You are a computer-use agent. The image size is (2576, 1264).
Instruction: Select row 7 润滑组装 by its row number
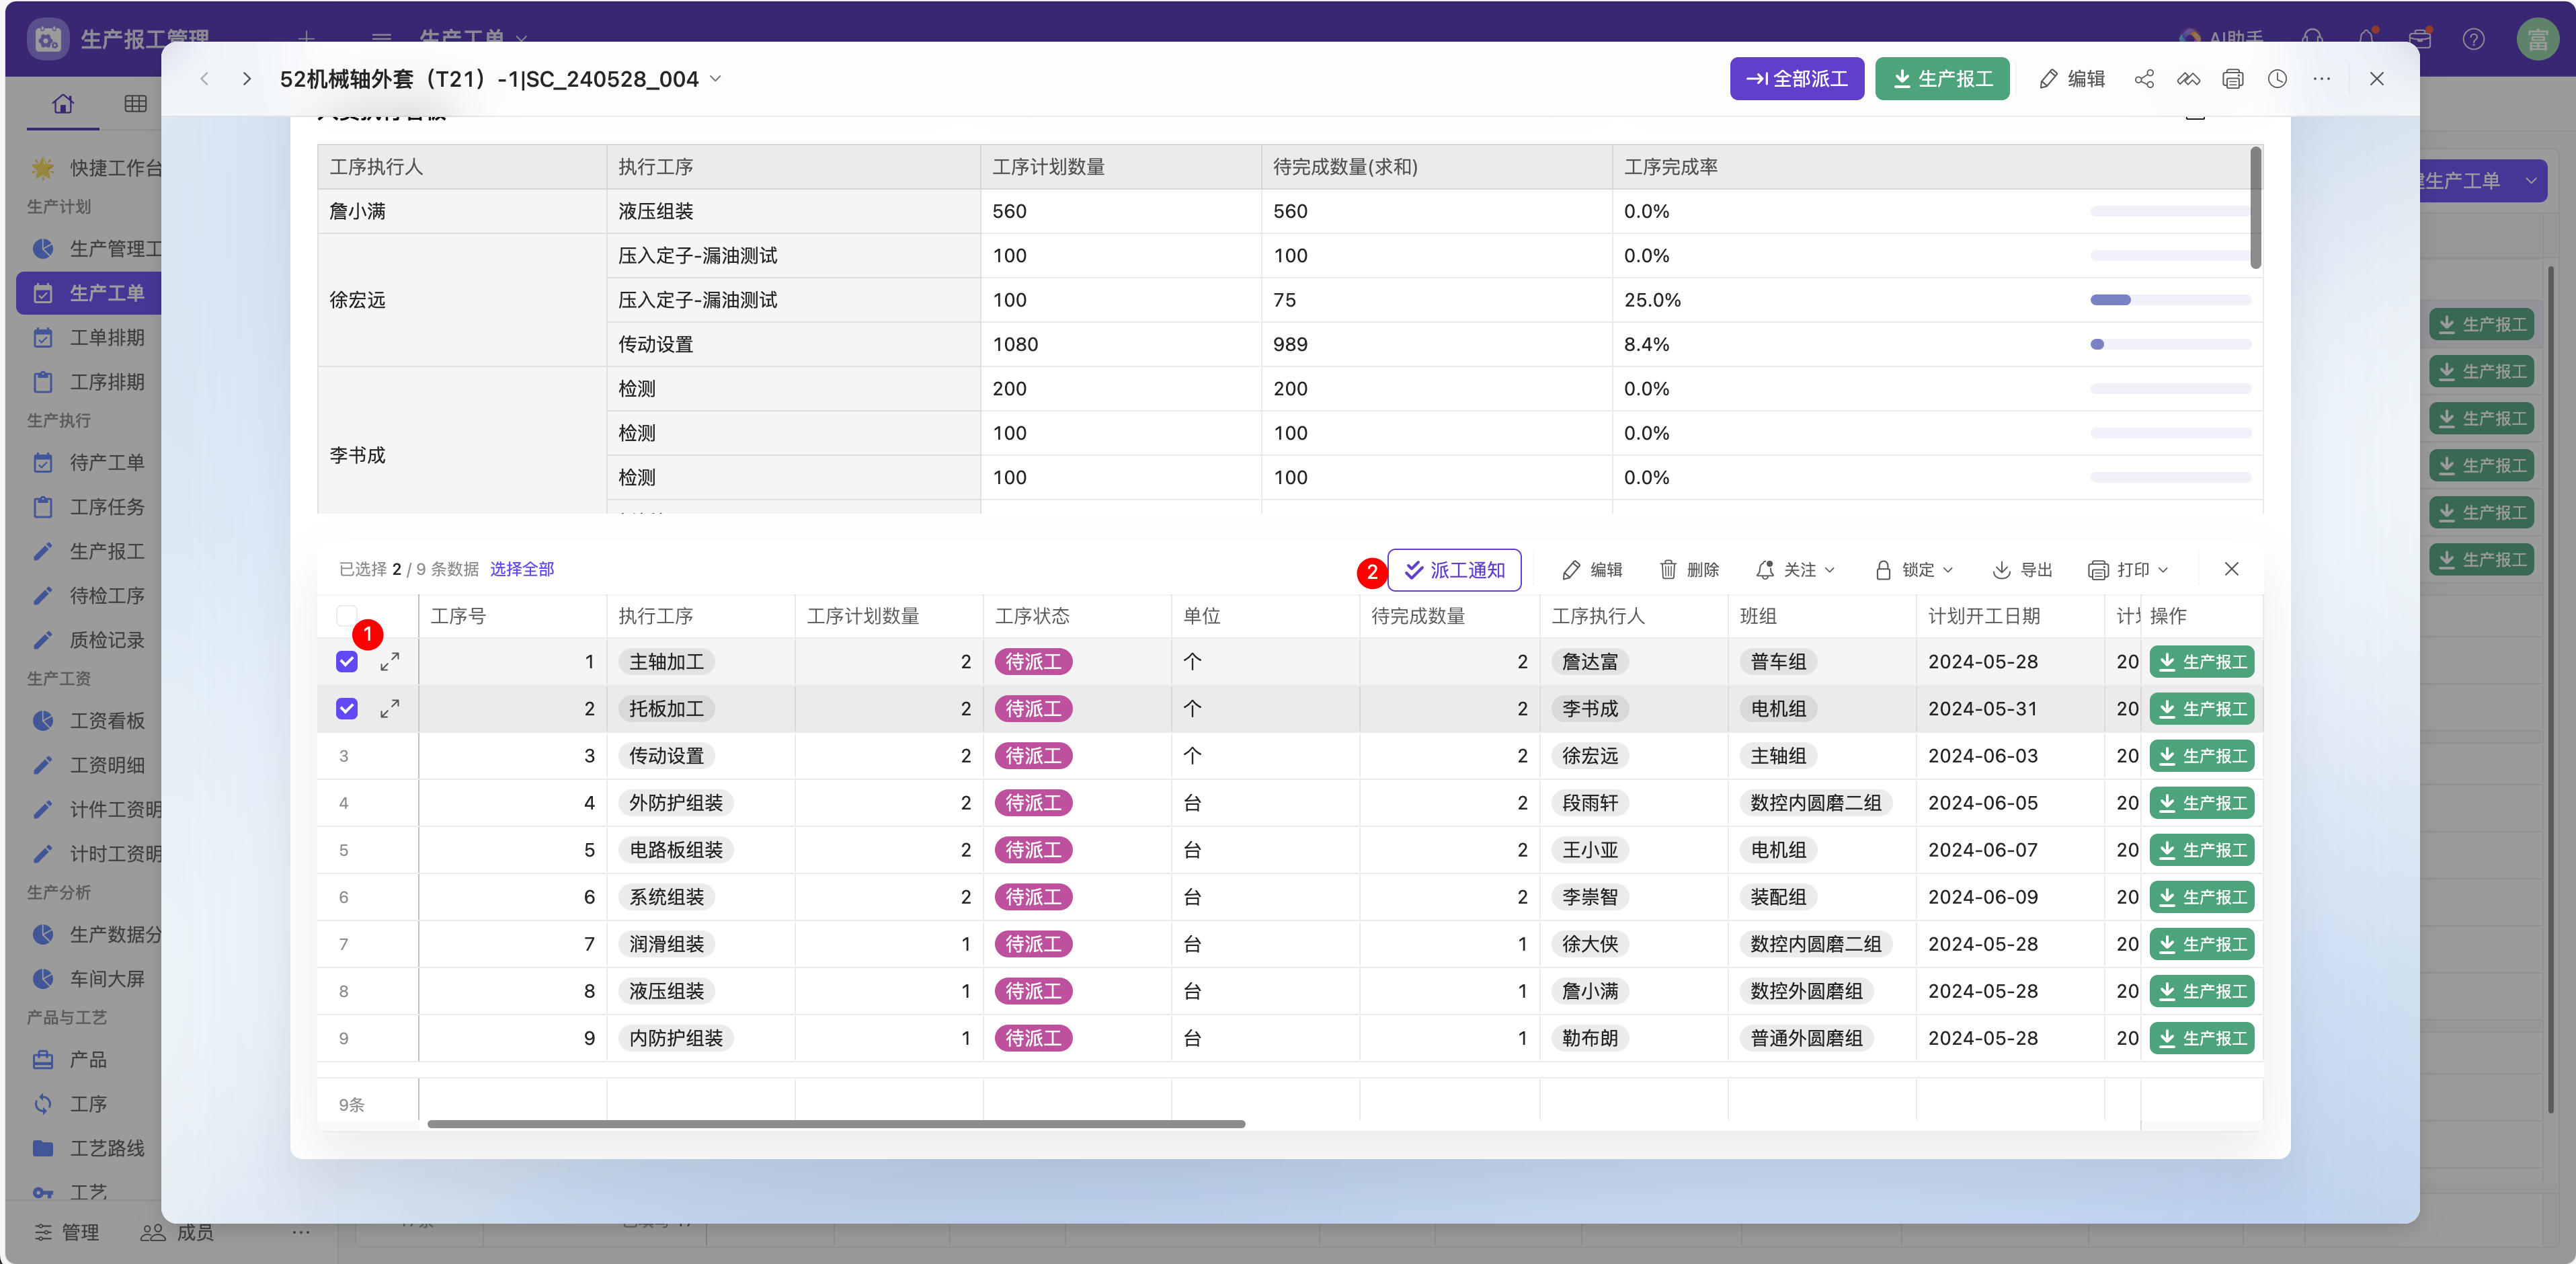[x=344, y=944]
